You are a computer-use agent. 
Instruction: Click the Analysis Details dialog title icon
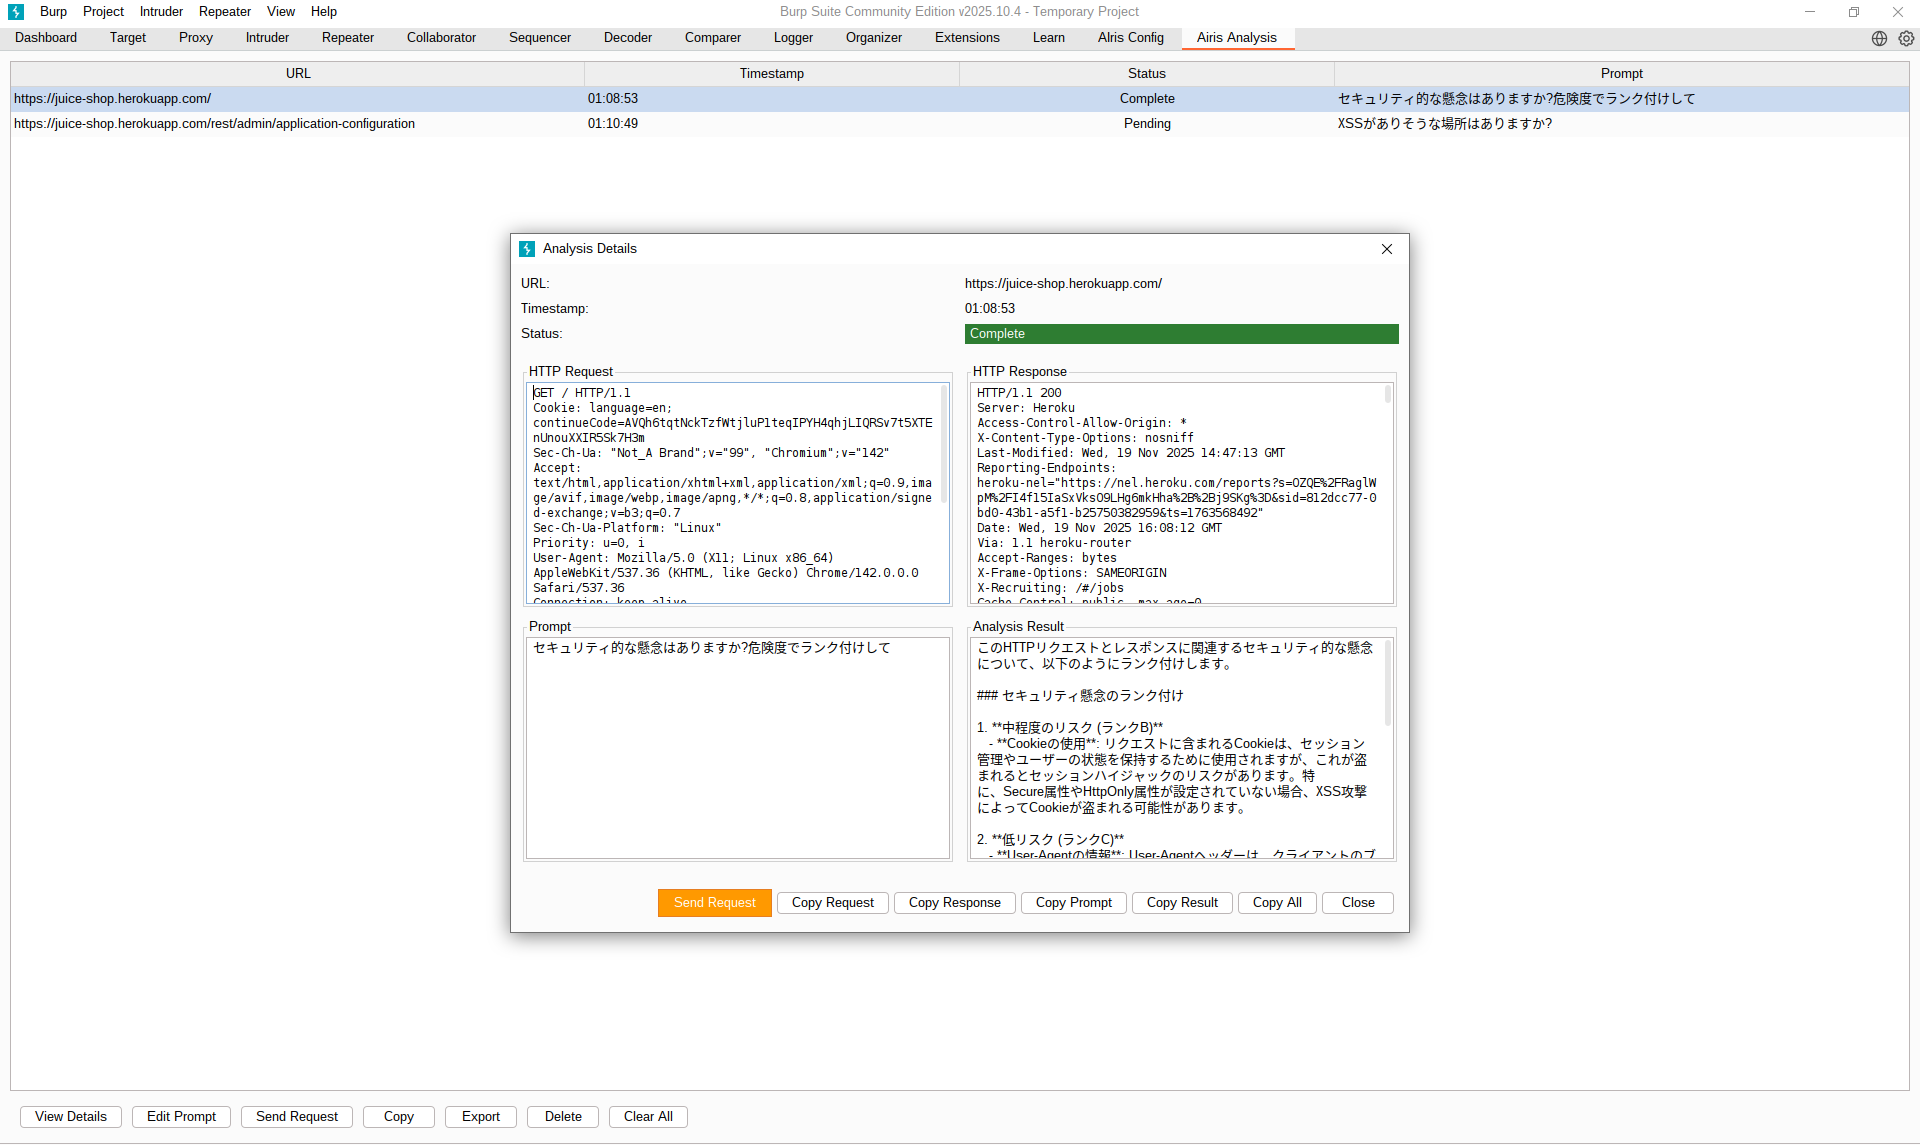[527, 249]
